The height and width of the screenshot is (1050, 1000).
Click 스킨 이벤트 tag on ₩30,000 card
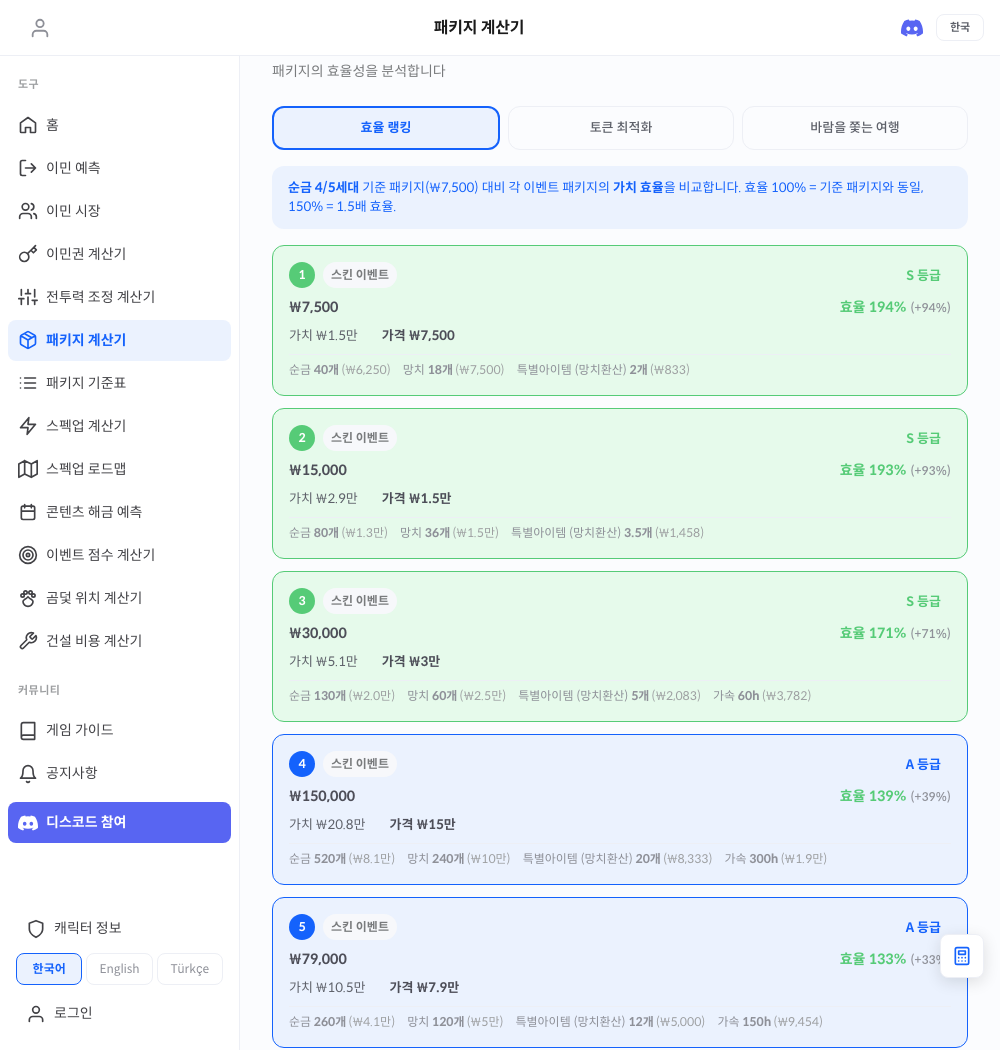360,601
